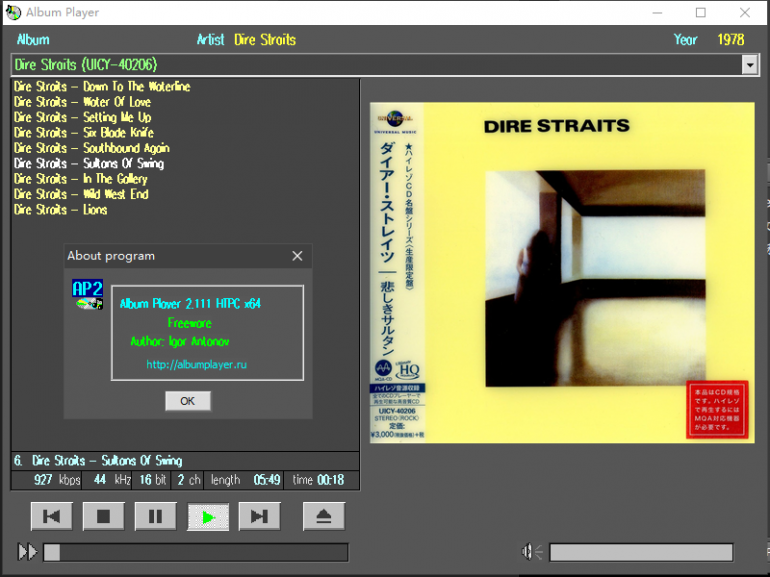
Task: Select track Southbound Again
Action: pos(92,148)
